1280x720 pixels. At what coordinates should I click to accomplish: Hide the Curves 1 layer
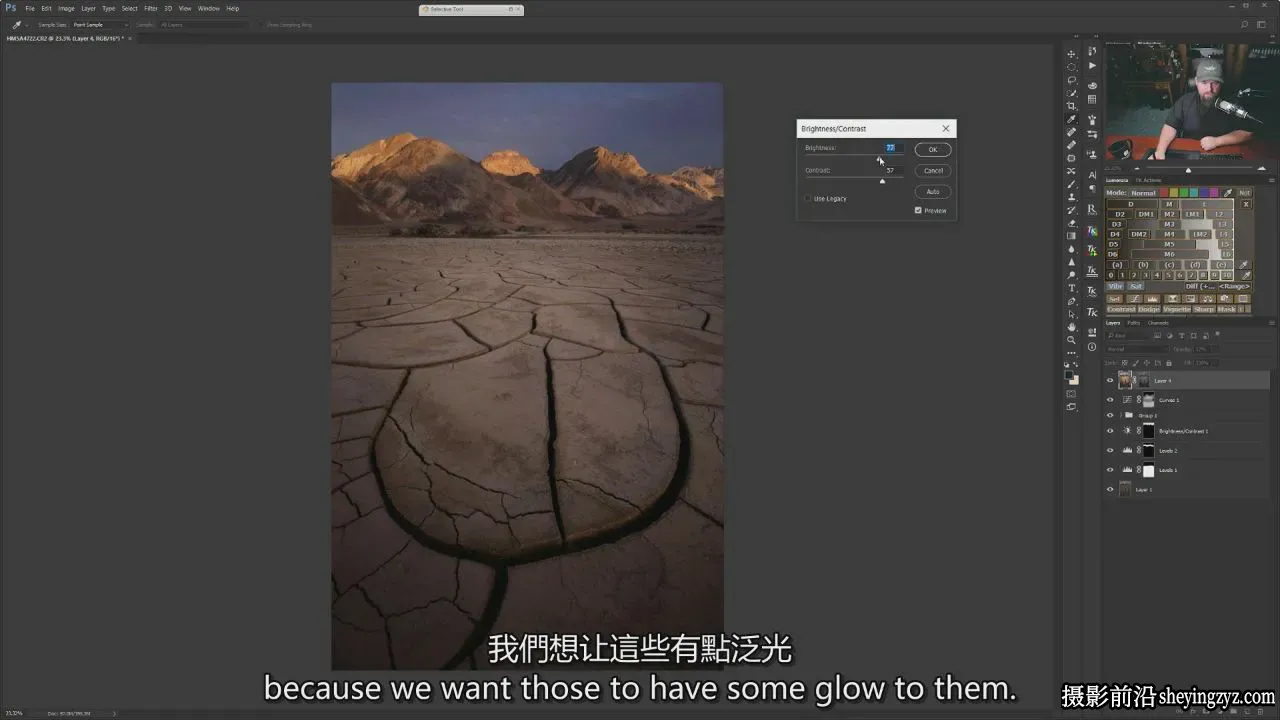coord(1110,400)
